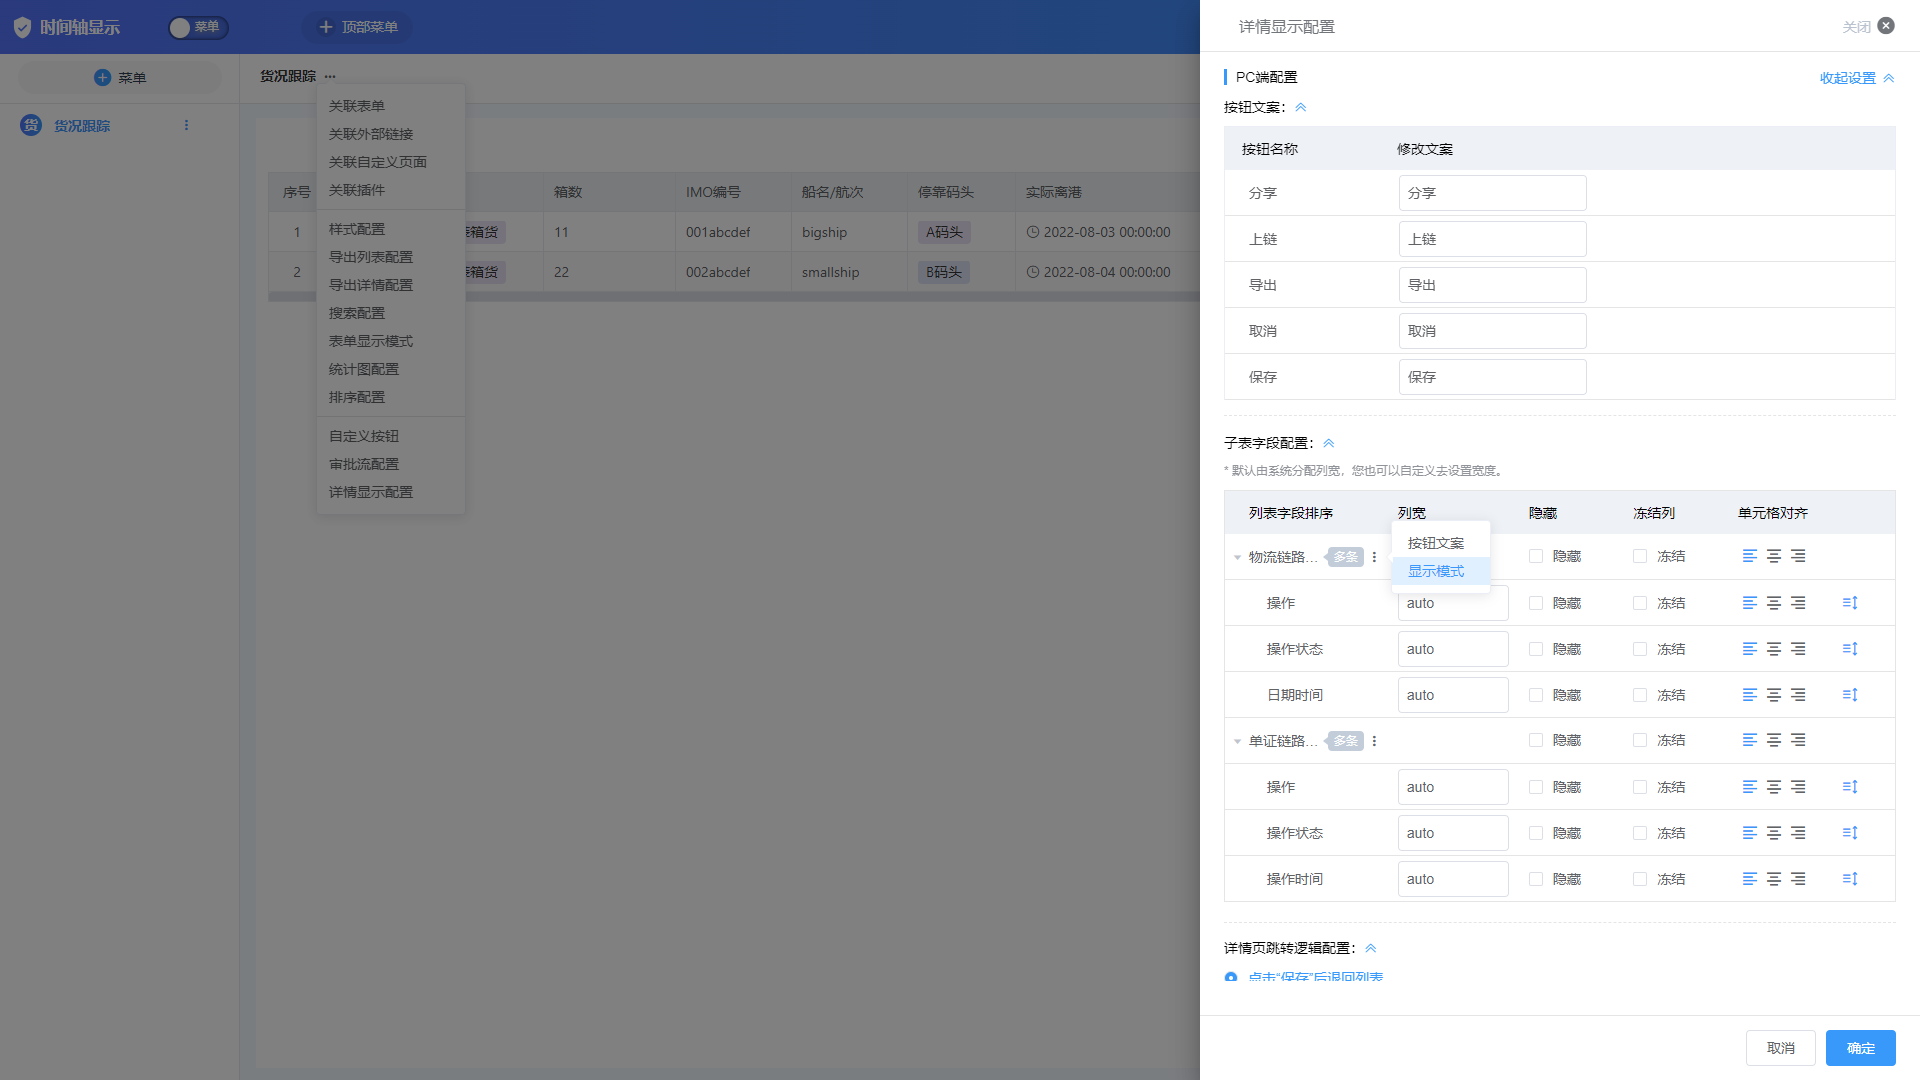Check 冻结 for 物流链路 row
Viewport: 1920px width, 1080px height.
1640,556
